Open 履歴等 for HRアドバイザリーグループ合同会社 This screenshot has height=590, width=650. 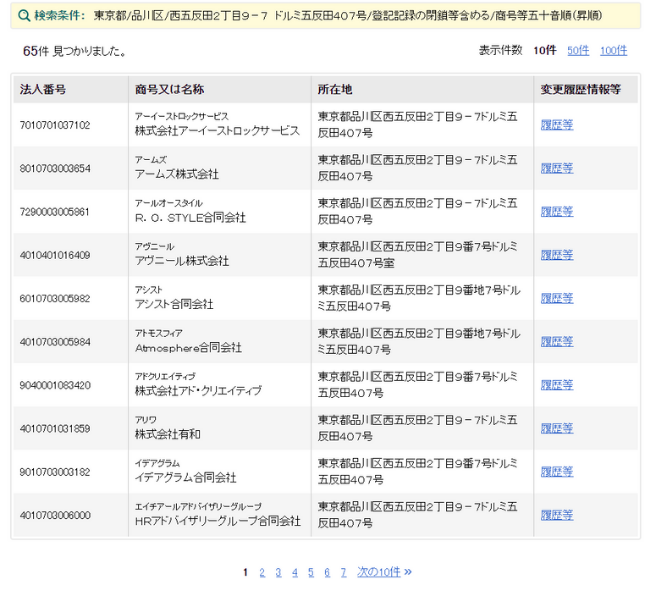(x=556, y=515)
